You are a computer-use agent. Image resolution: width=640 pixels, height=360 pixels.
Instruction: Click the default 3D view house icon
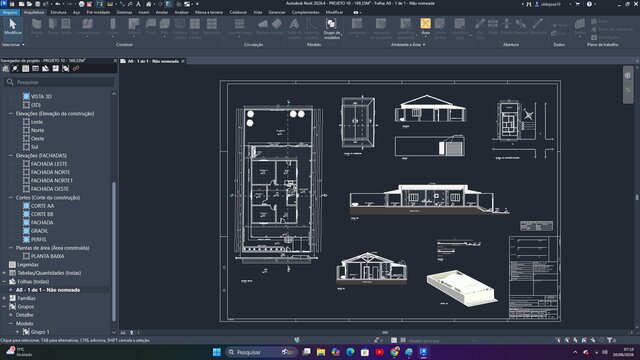(149, 4)
